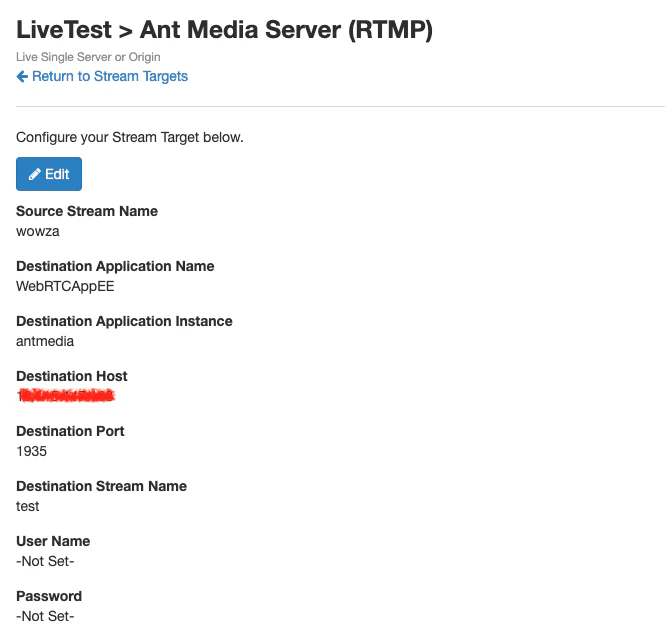Click the '-Not Set-' value under Password
This screenshot has width=665, height=642.
click(x=45, y=616)
